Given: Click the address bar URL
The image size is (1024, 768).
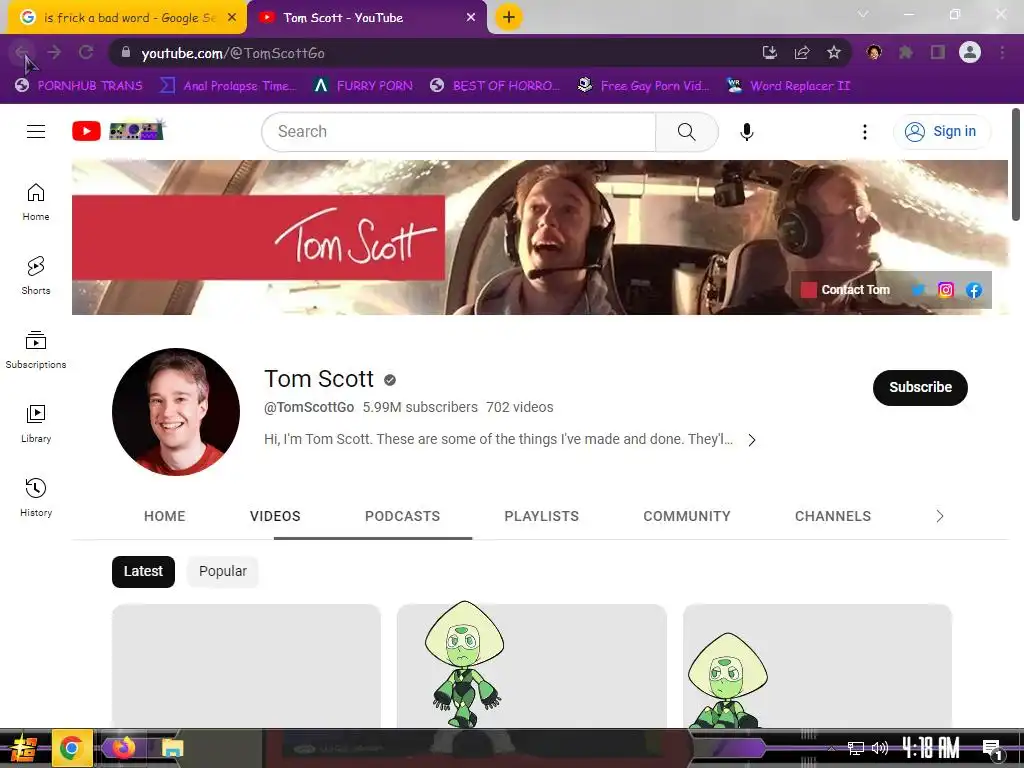Looking at the screenshot, I should tap(232, 53).
